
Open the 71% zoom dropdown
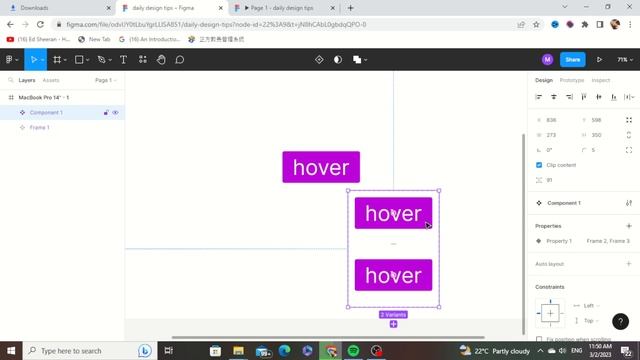(x=625, y=60)
